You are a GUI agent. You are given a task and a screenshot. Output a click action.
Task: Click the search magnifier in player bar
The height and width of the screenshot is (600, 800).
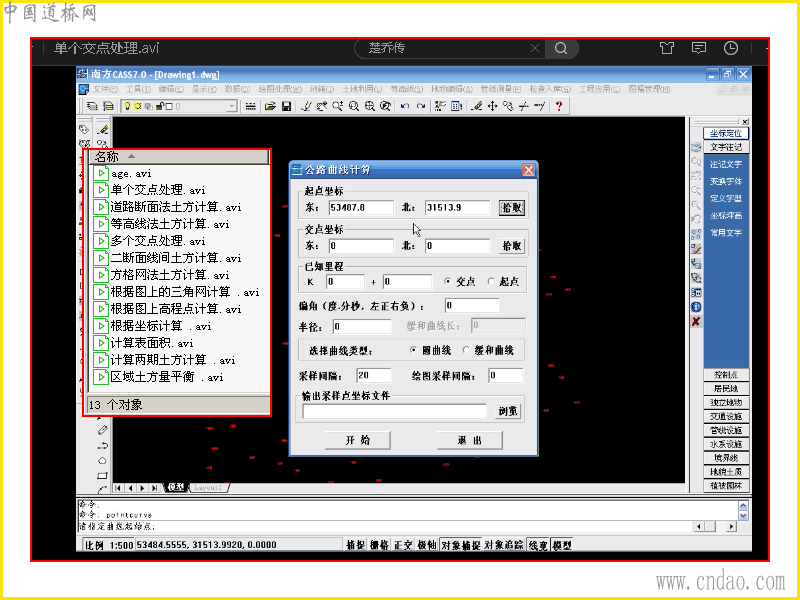coord(561,48)
